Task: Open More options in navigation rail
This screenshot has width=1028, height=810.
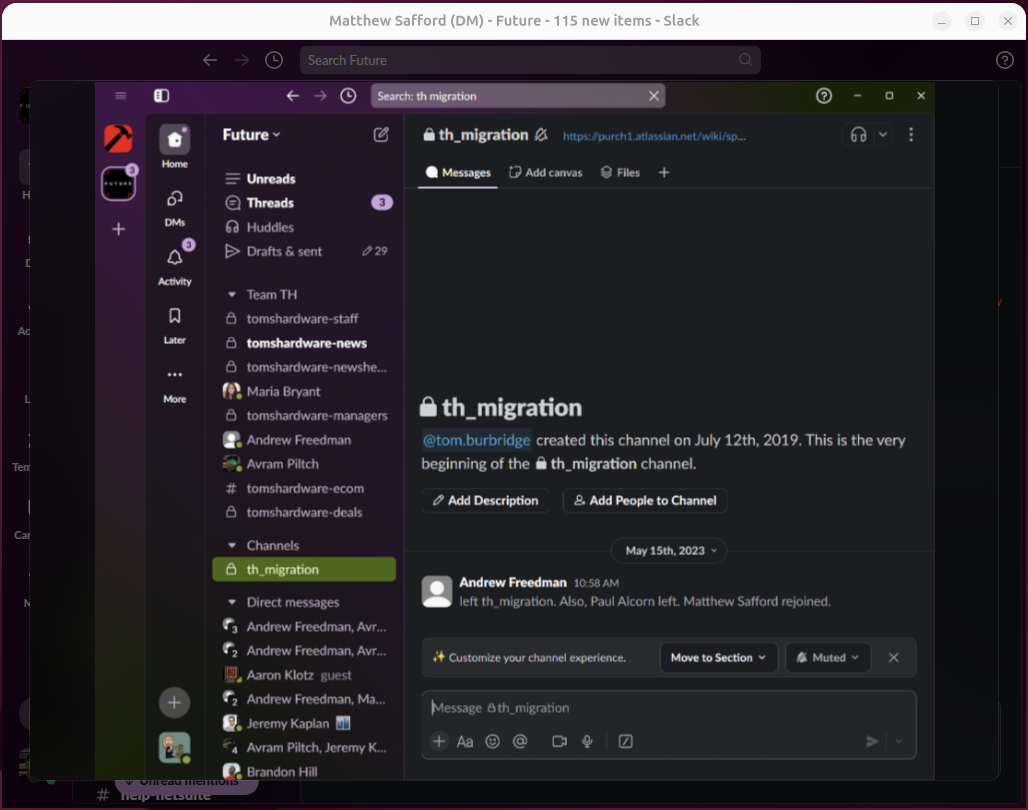Action: (174, 384)
